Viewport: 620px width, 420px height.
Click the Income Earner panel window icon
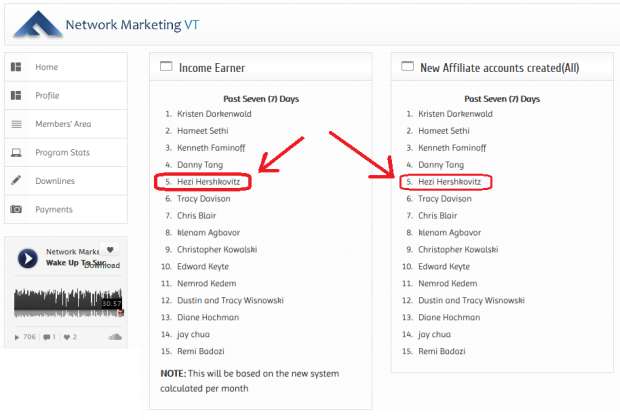(x=166, y=66)
